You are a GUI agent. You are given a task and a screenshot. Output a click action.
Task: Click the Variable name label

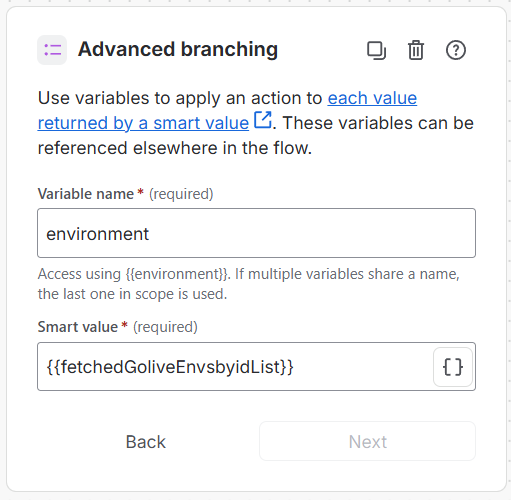(x=86, y=194)
